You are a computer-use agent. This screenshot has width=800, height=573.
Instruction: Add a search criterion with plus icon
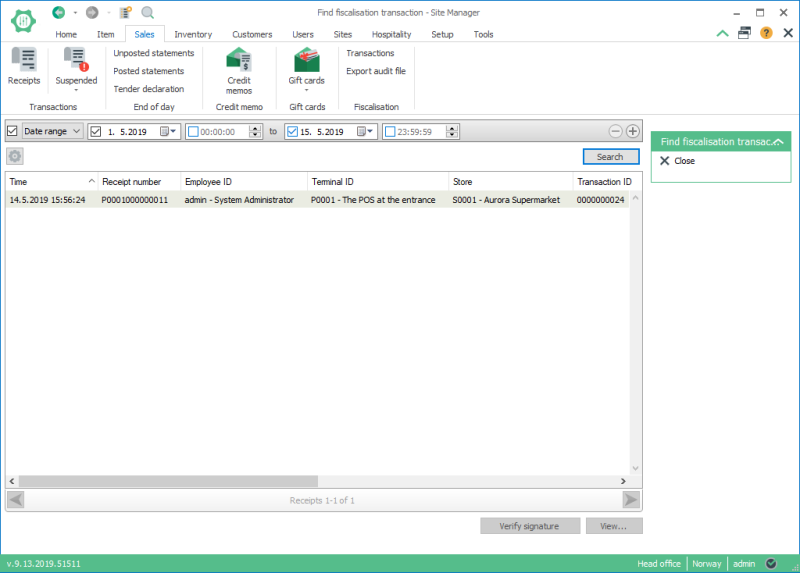tap(633, 131)
